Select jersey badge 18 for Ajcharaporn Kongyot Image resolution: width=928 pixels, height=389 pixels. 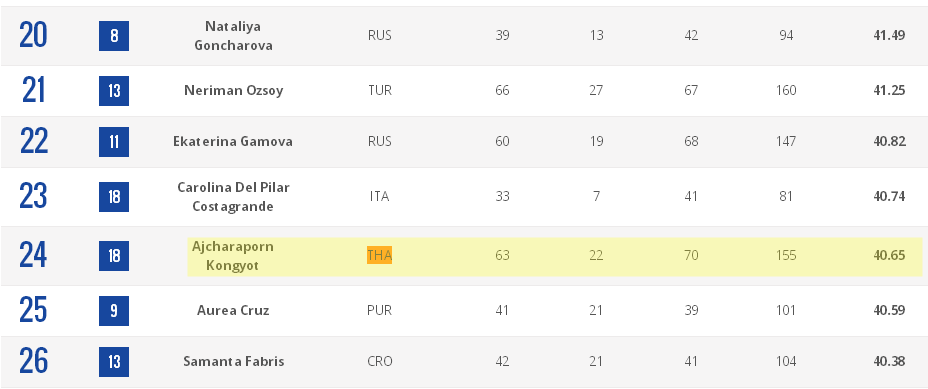coord(114,256)
